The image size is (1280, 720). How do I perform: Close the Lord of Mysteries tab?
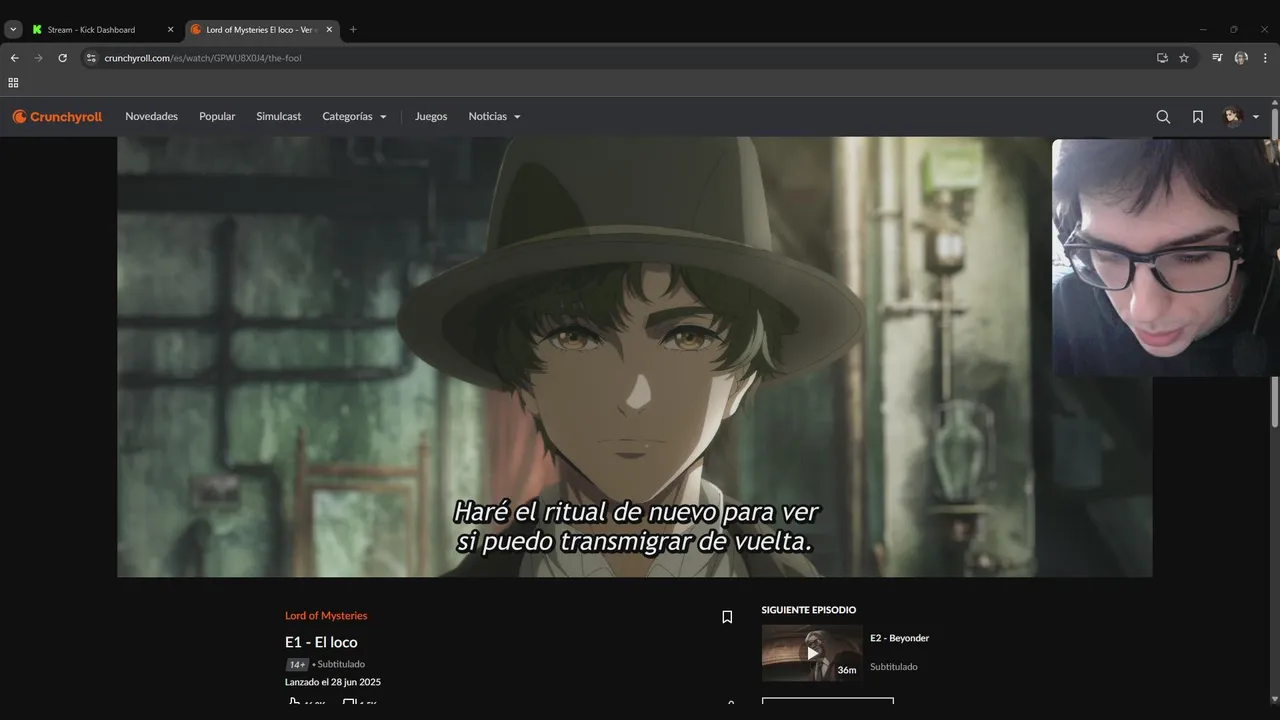coord(329,30)
